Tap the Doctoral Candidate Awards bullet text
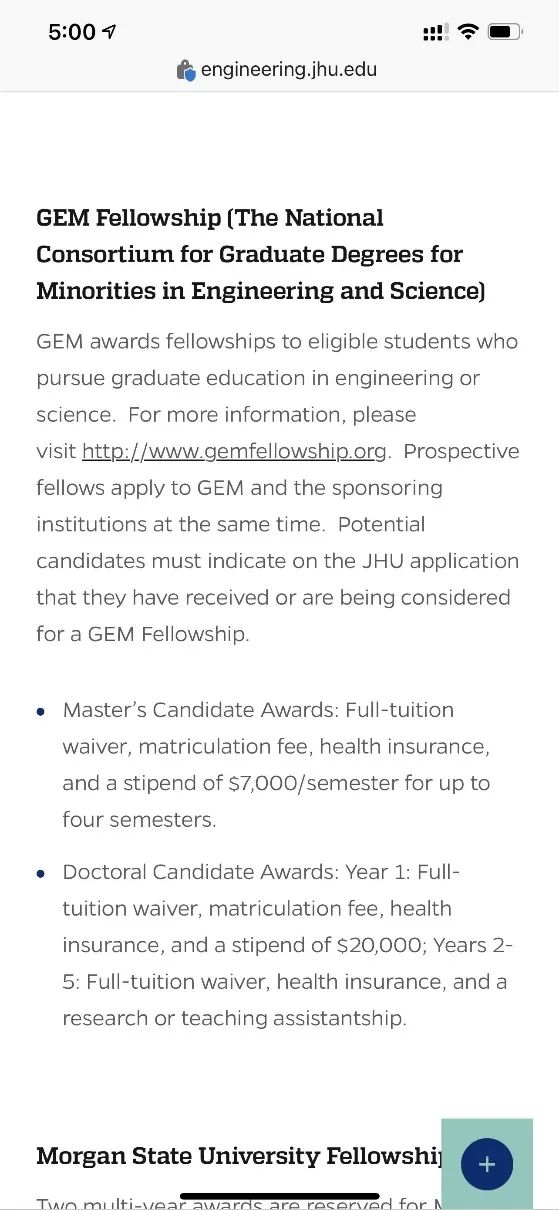 [287, 945]
